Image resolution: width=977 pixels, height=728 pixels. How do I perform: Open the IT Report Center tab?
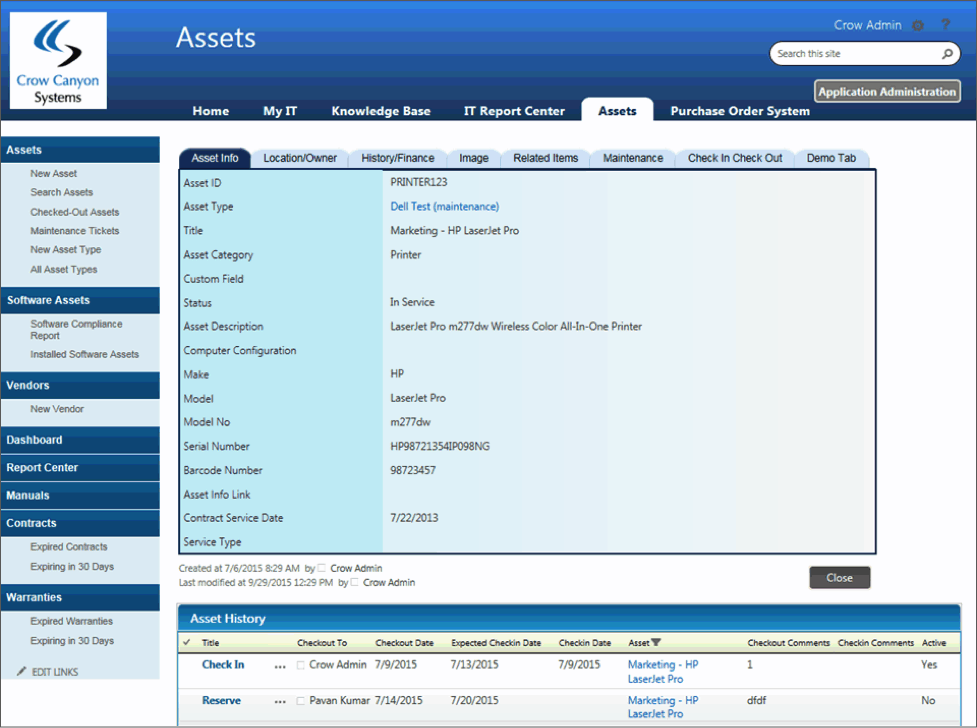click(514, 110)
